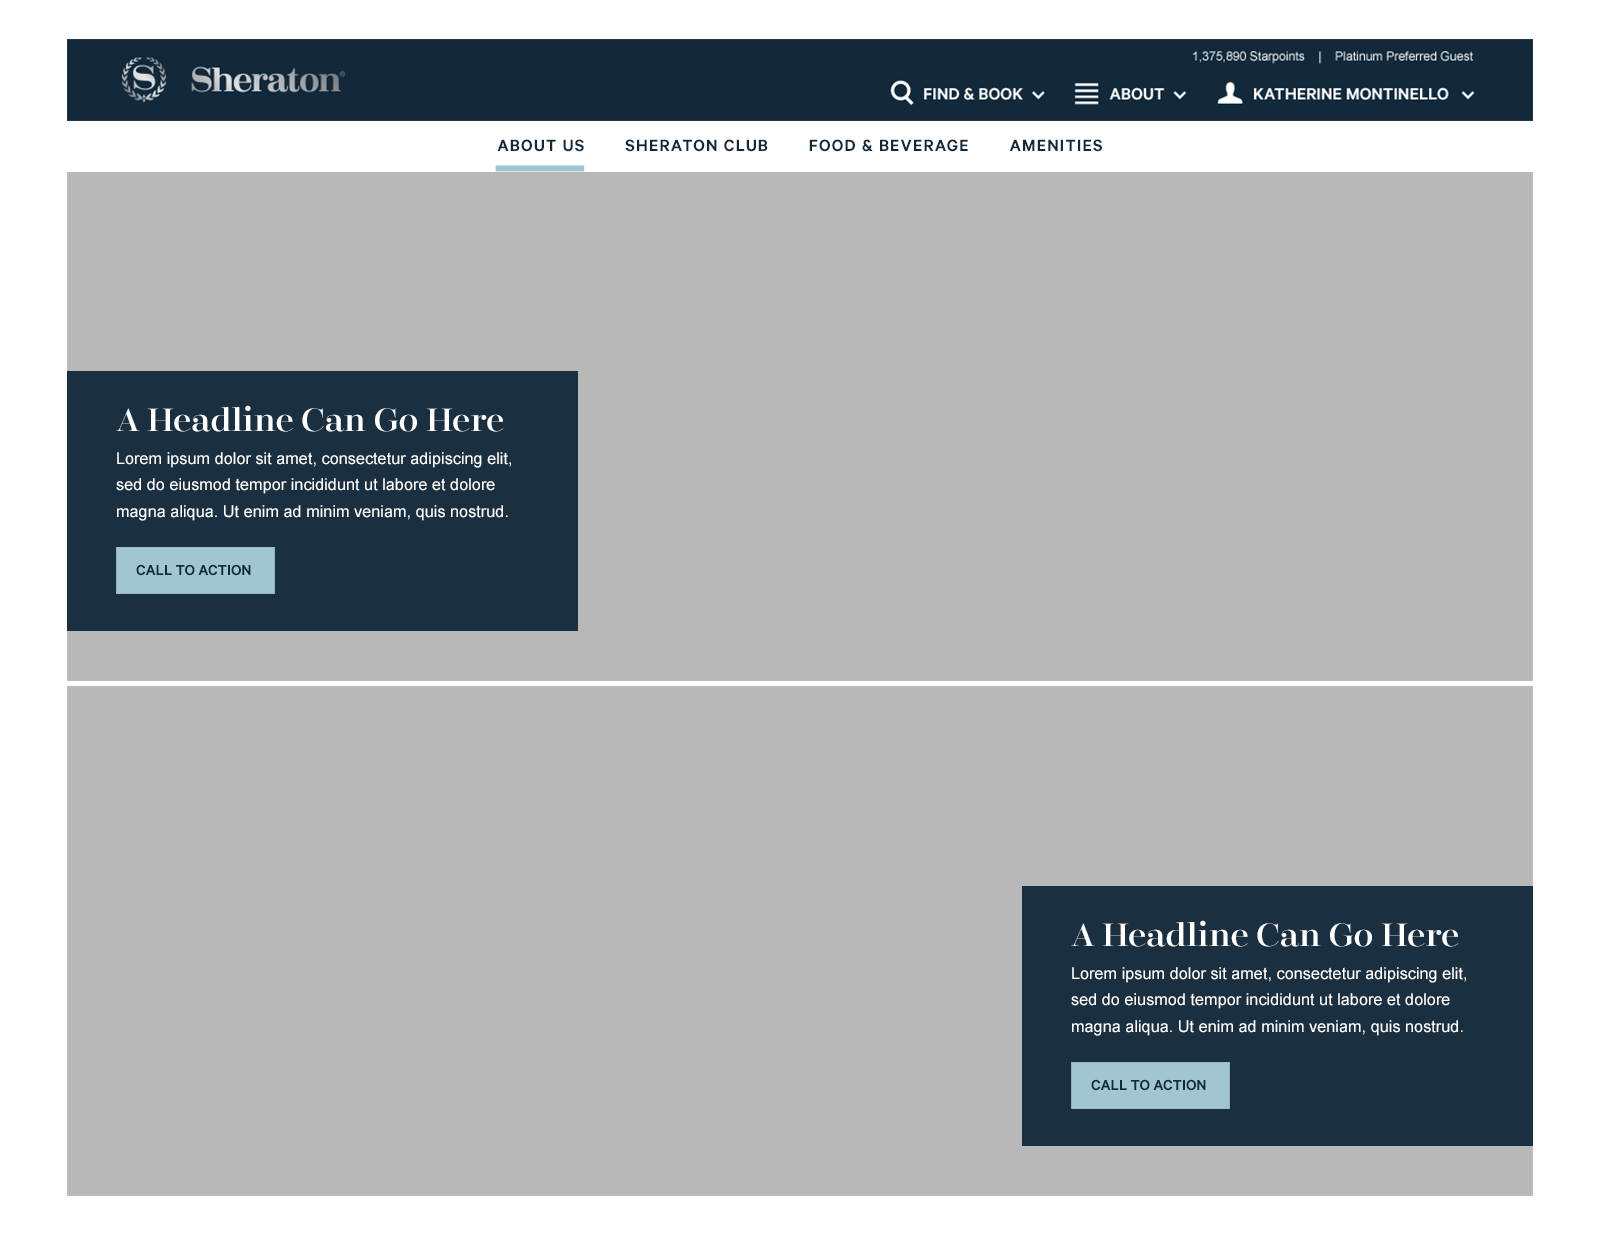Expand the Find & Book dropdown chevron

(x=1039, y=95)
